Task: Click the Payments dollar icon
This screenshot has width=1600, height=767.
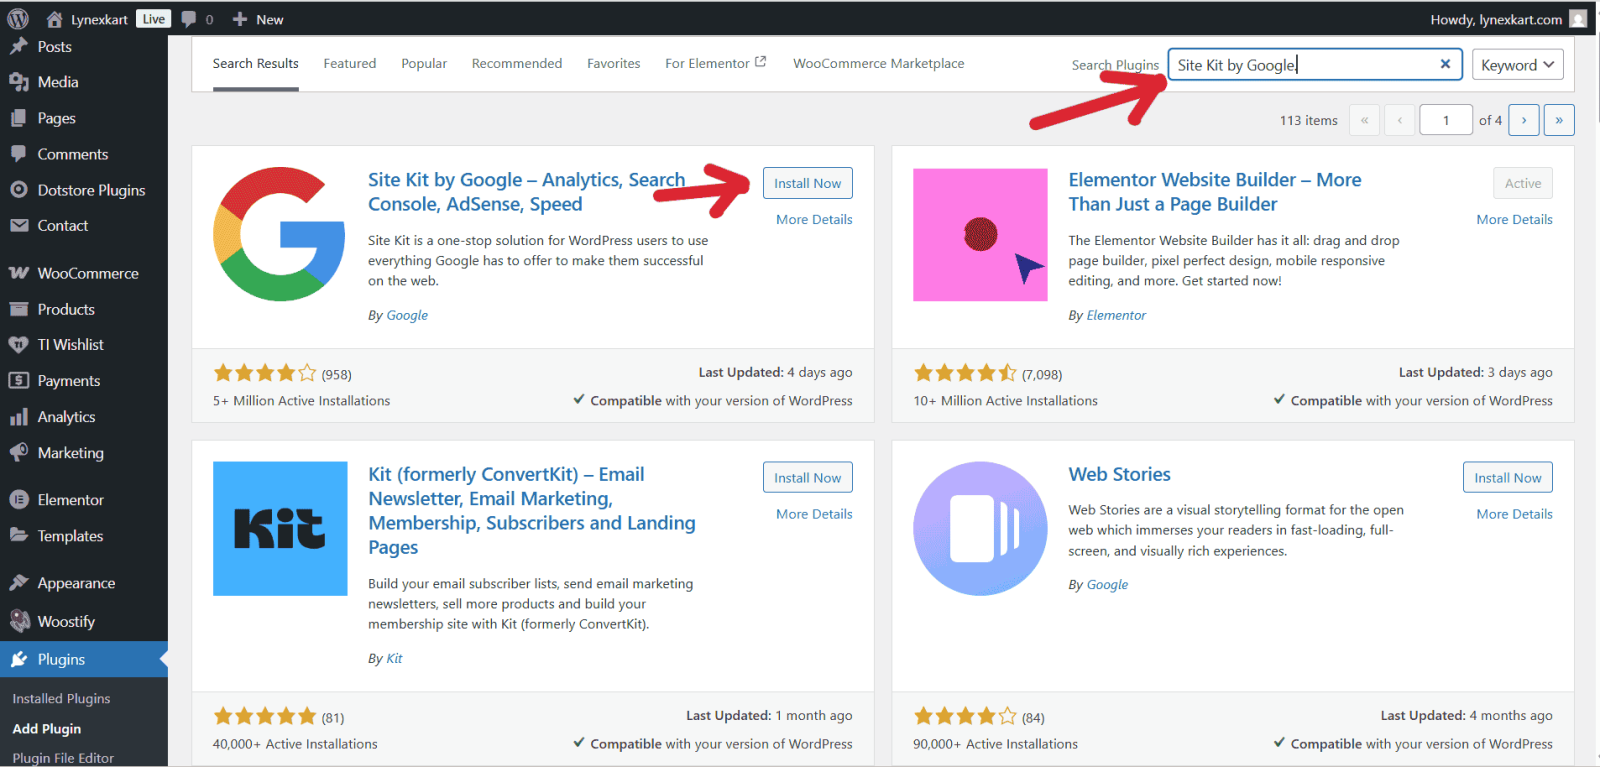Action: pos(18,381)
